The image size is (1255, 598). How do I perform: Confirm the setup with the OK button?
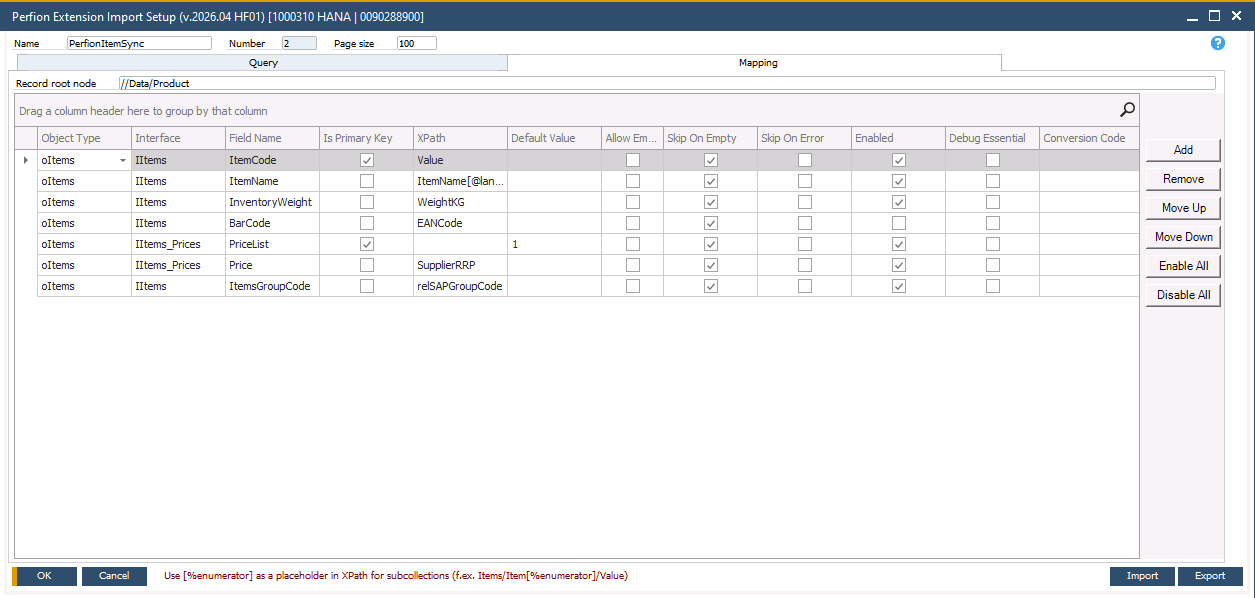[44, 576]
